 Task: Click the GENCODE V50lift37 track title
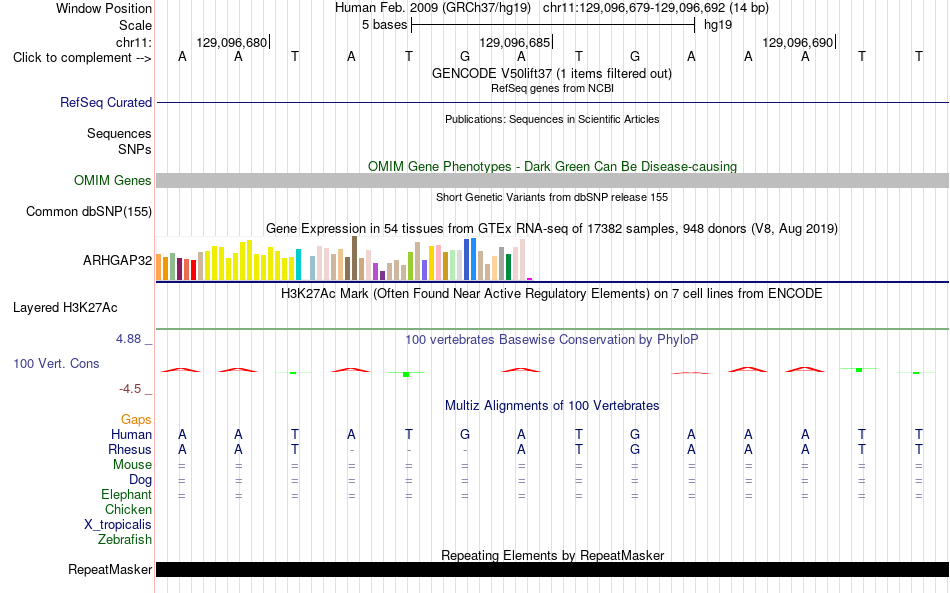[551, 73]
